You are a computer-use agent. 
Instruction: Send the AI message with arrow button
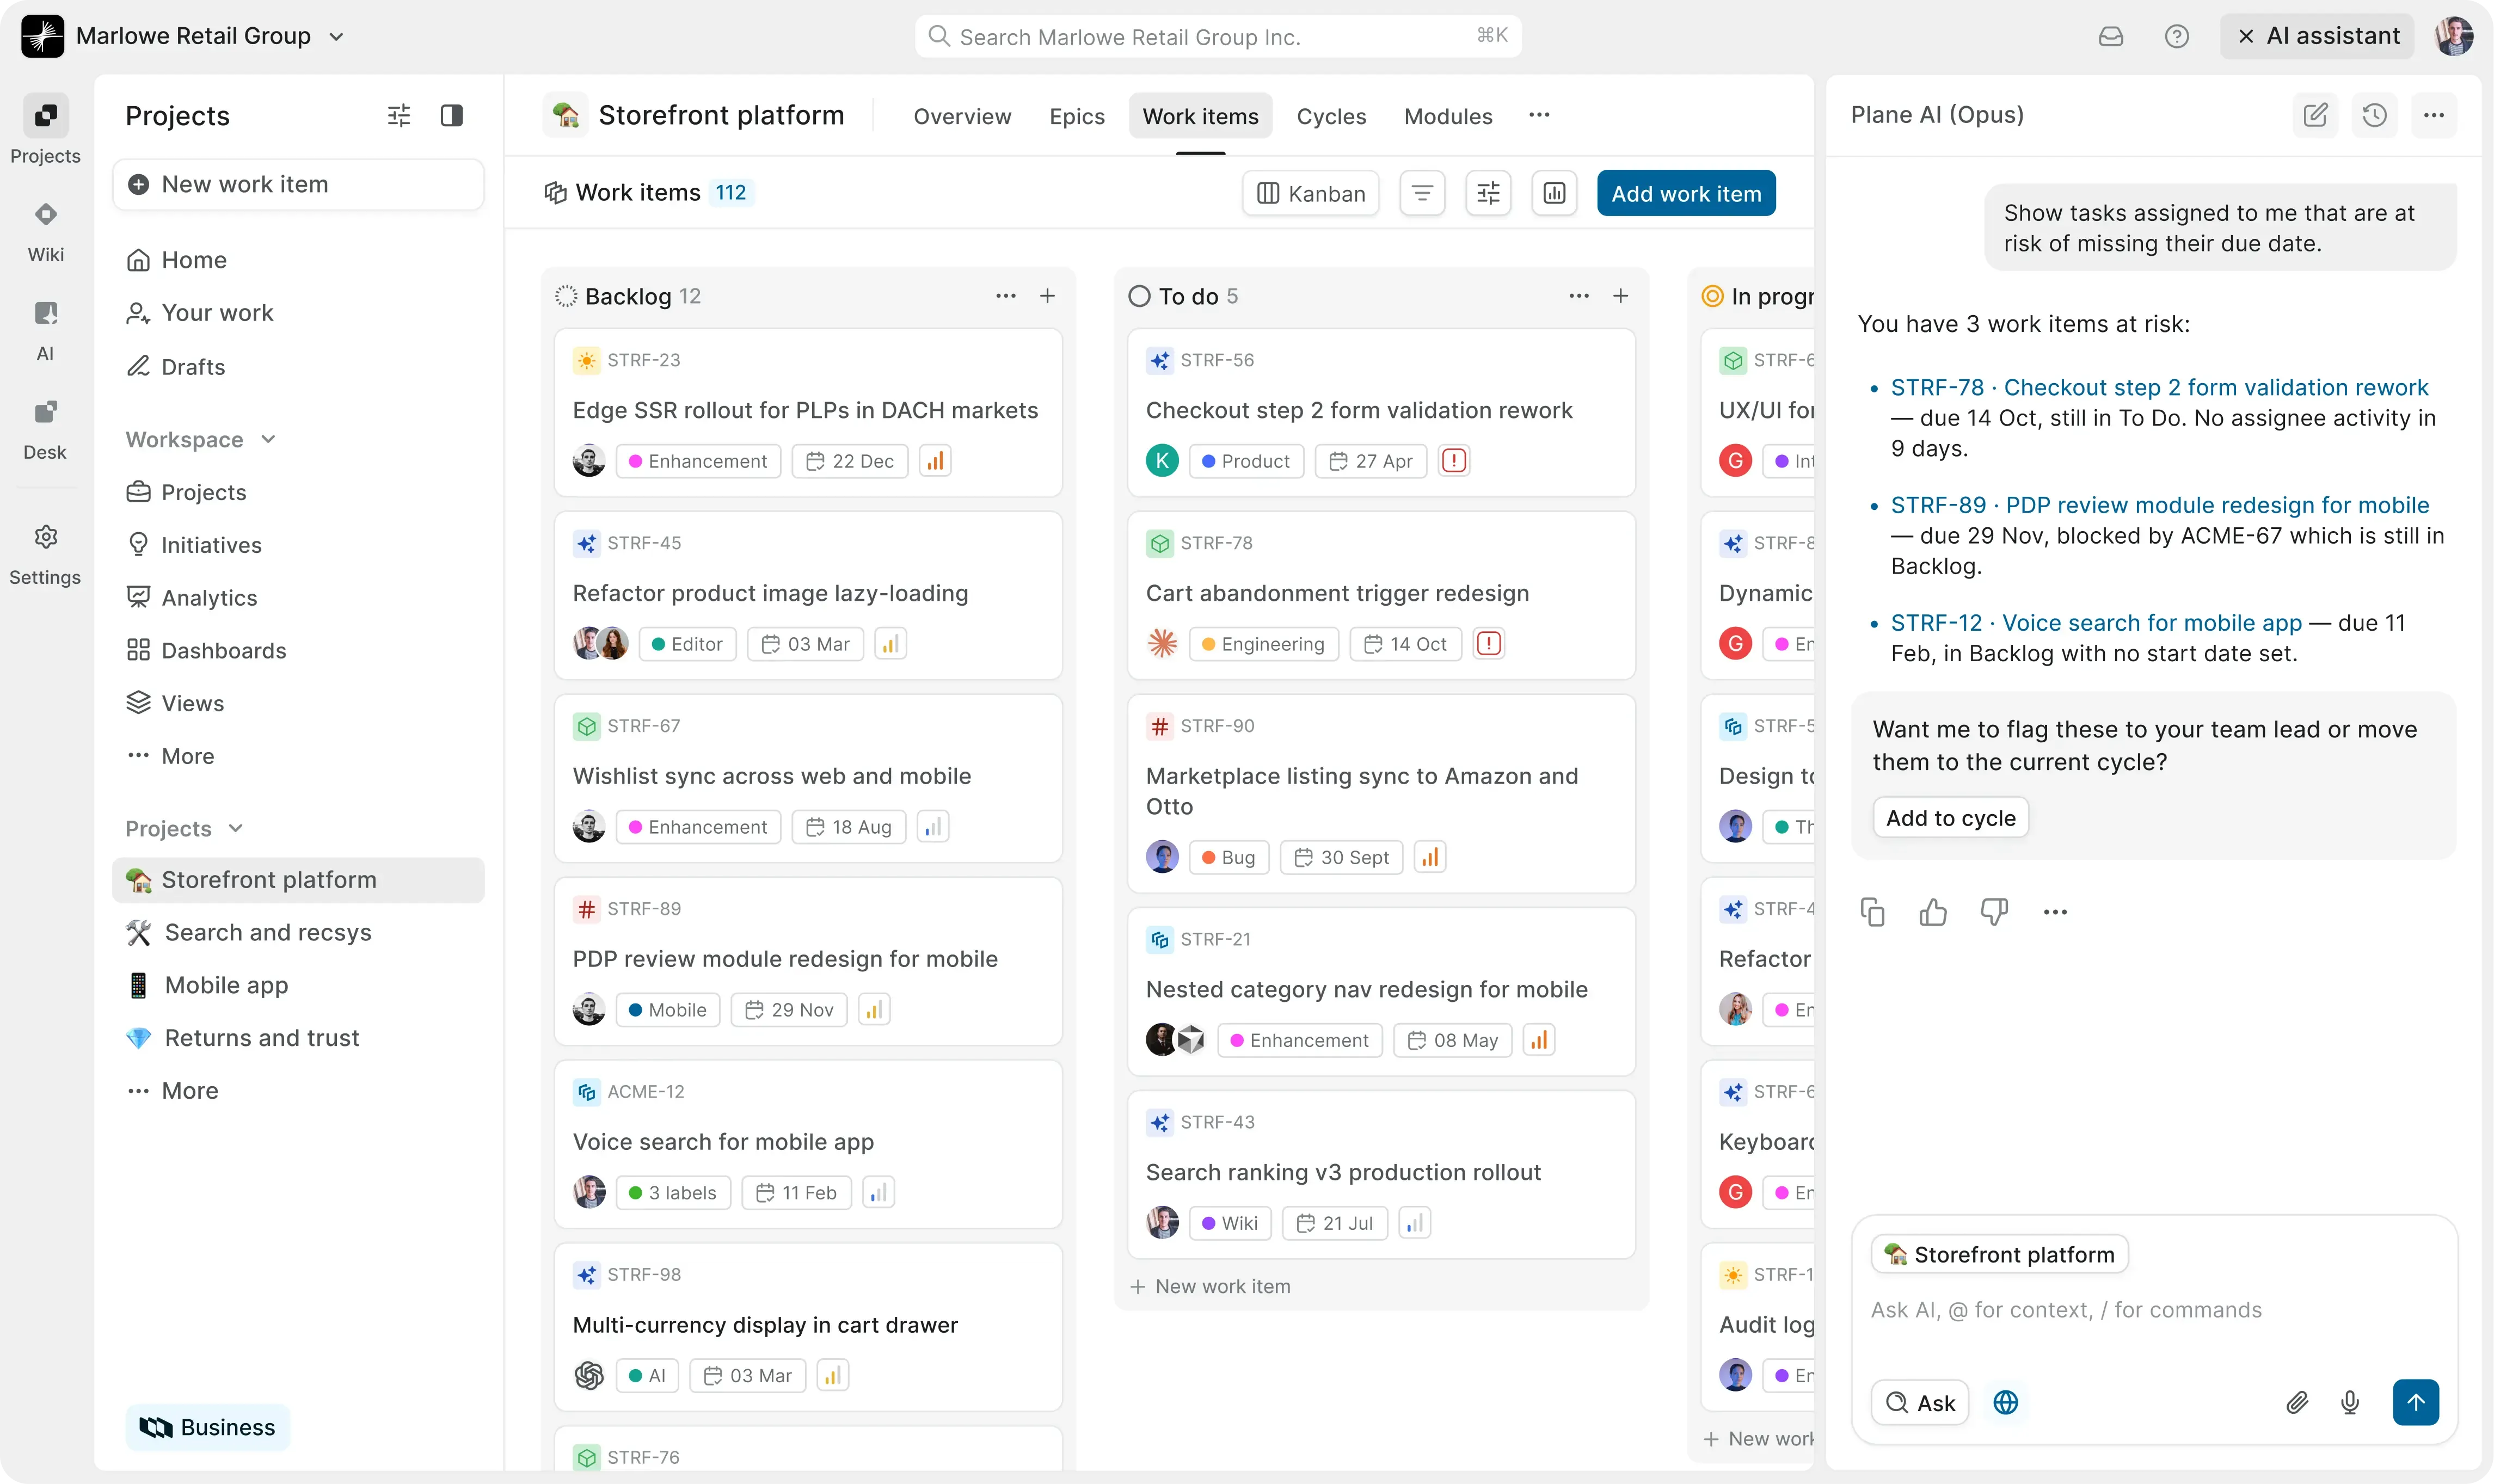[2416, 1403]
